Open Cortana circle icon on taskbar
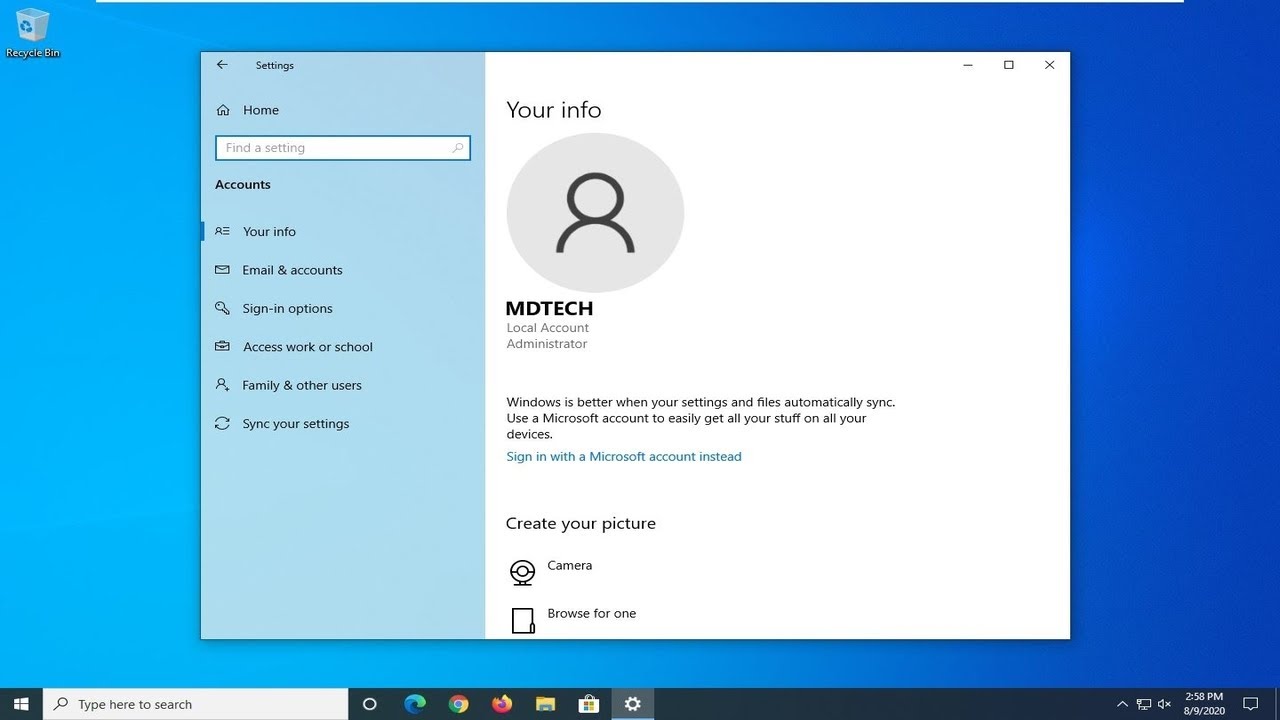 (x=369, y=704)
